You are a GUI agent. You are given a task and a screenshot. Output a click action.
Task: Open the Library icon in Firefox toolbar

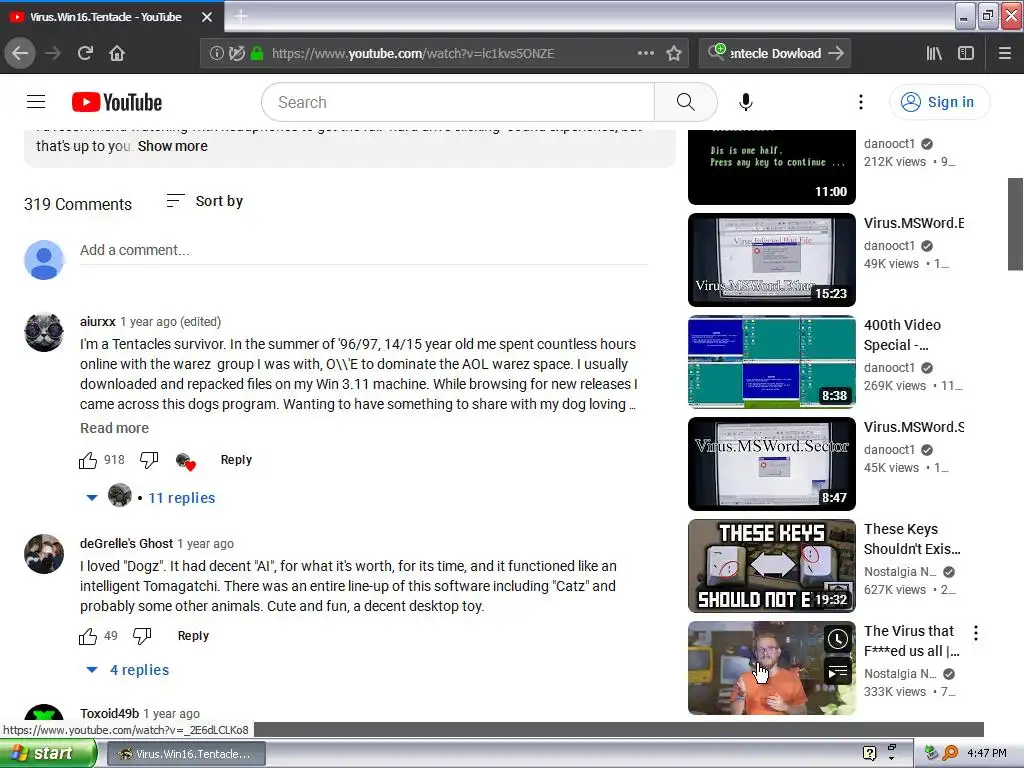934,54
